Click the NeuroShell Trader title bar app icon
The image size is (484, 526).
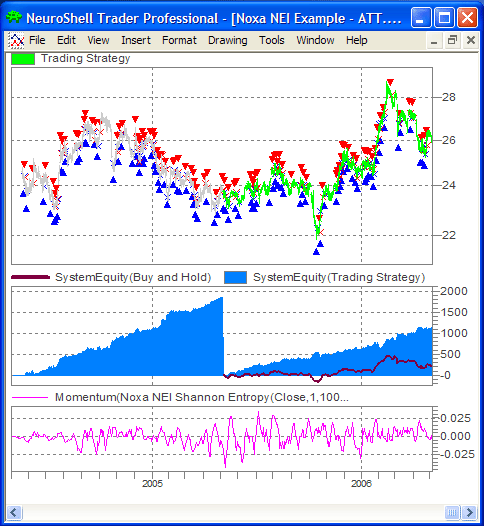pyautogui.click(x=14, y=17)
